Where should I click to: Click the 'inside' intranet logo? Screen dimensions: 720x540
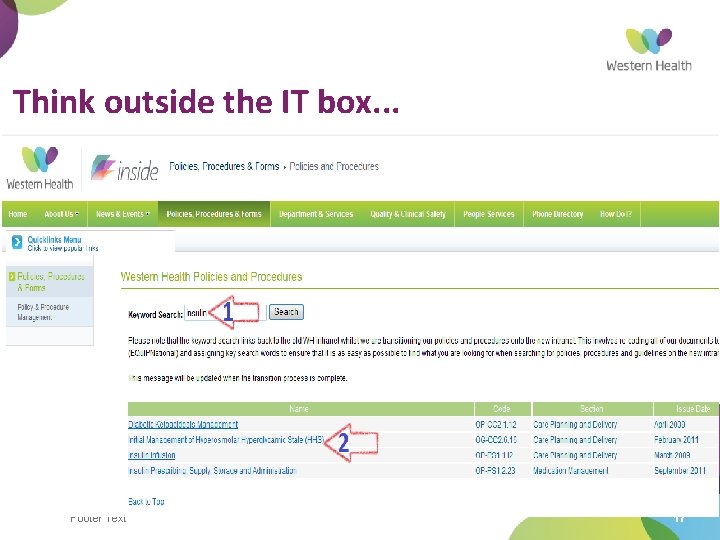coord(124,168)
